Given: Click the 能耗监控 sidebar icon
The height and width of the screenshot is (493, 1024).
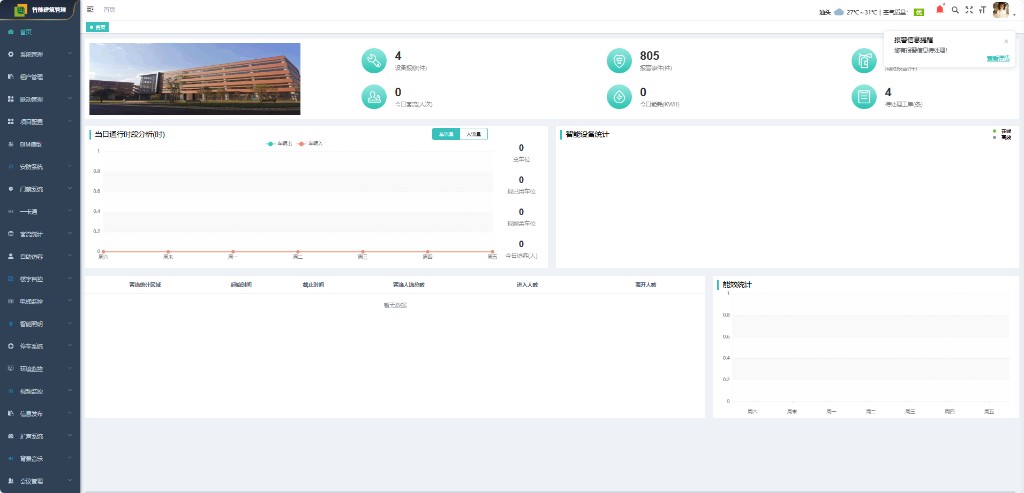Looking at the screenshot, I should (x=10, y=391).
